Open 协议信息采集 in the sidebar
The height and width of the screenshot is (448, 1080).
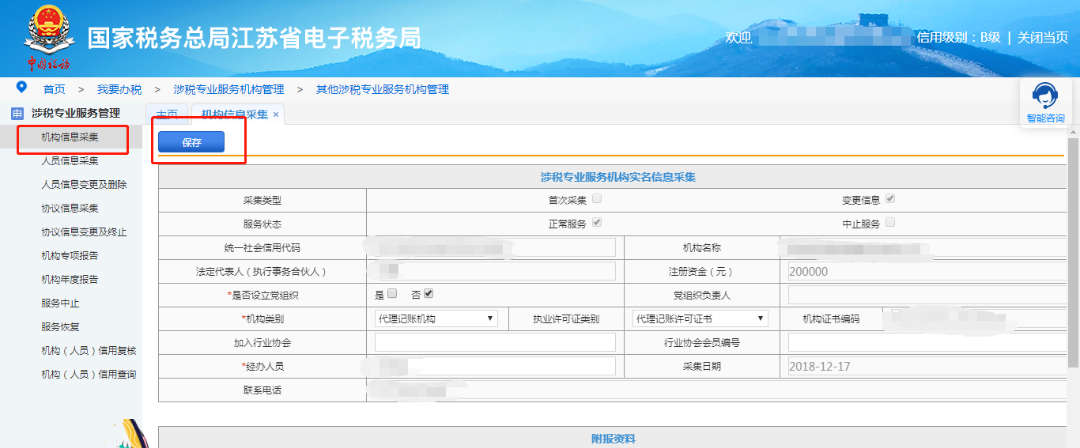pos(70,209)
